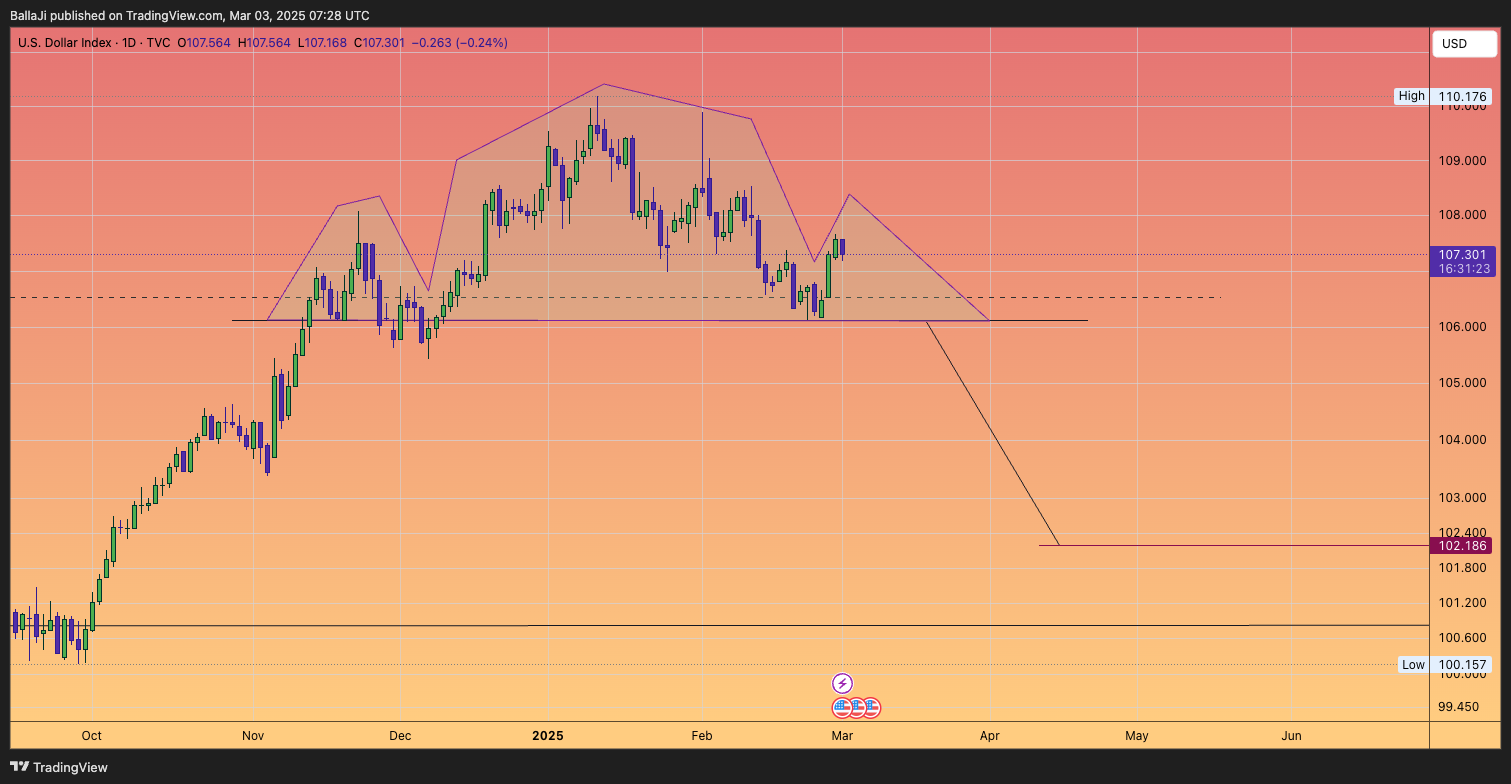This screenshot has height=784, width=1511.
Task: Click the 106.000 price axis label
Action: click(1461, 328)
